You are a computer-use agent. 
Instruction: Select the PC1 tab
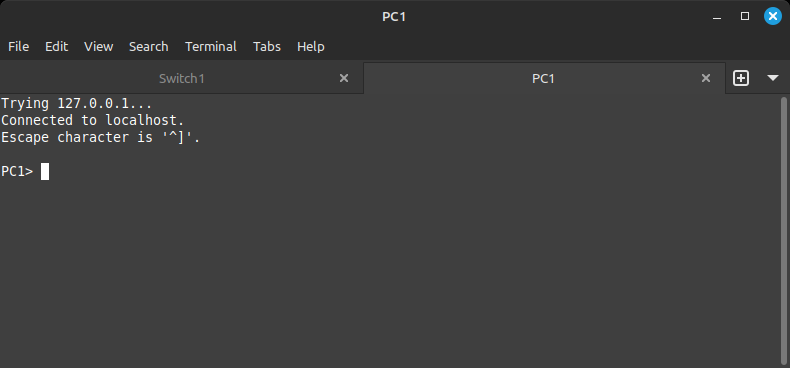click(544, 78)
